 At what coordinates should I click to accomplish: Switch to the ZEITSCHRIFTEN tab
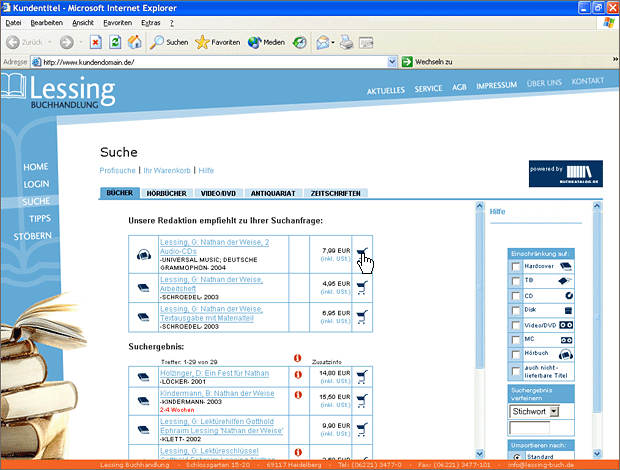click(335, 193)
